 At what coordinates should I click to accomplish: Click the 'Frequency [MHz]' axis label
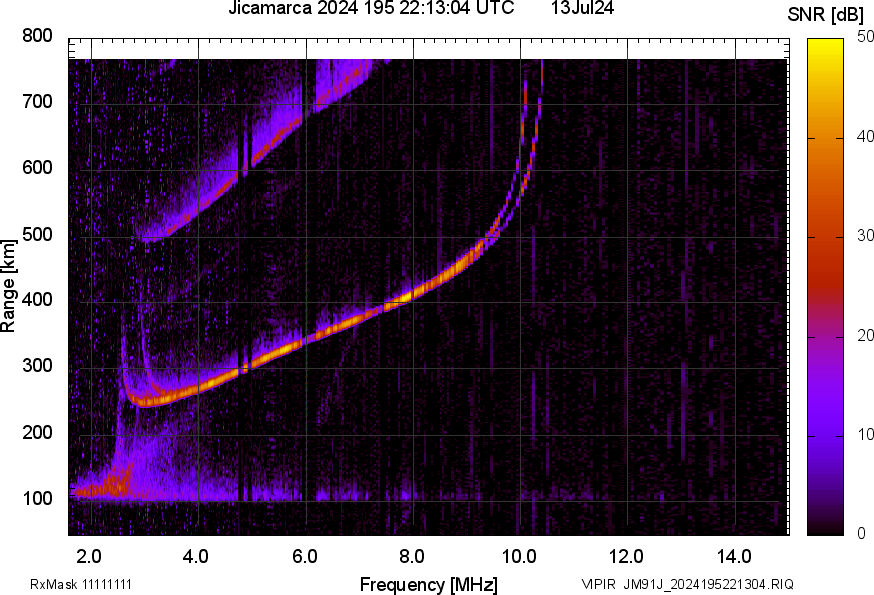[429, 584]
